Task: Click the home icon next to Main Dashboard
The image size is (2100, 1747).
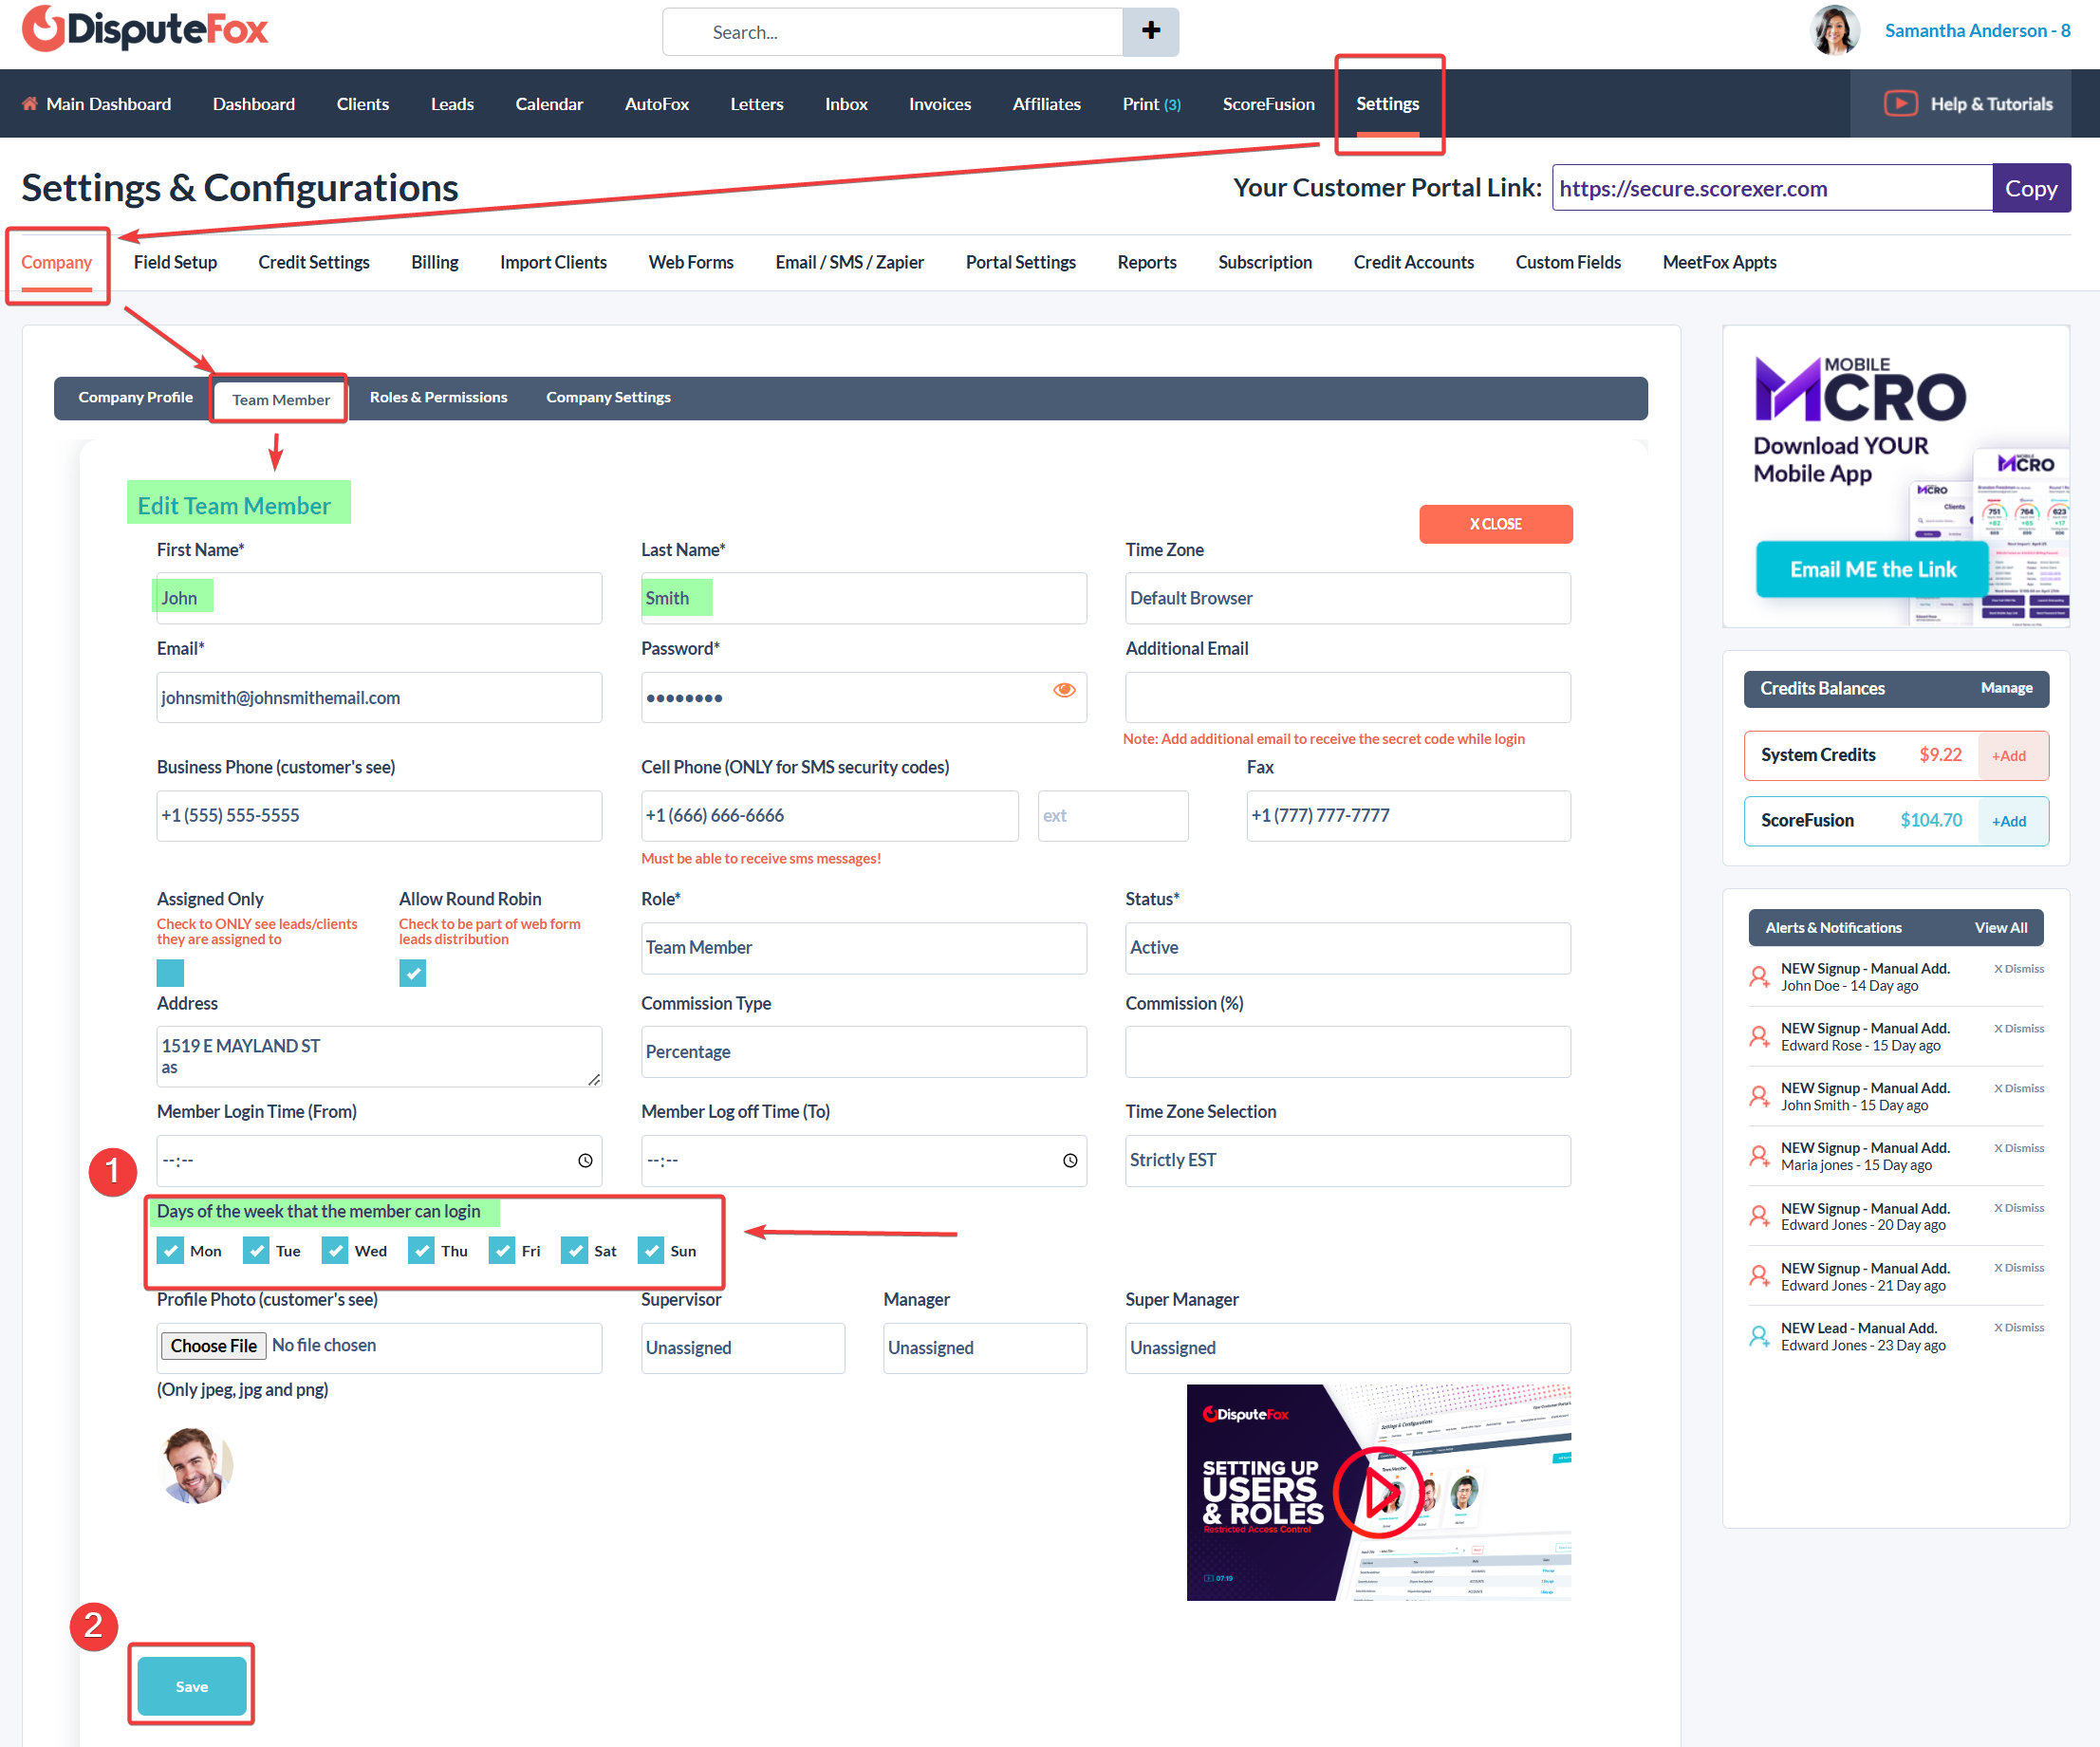Action: 30,103
